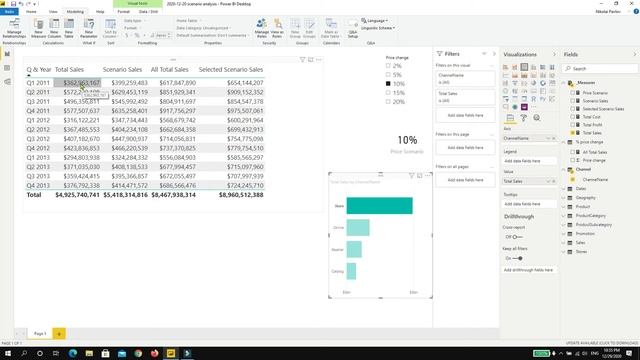Open Manage Roles
Screen dimensions: 640x360
click(x=262, y=28)
